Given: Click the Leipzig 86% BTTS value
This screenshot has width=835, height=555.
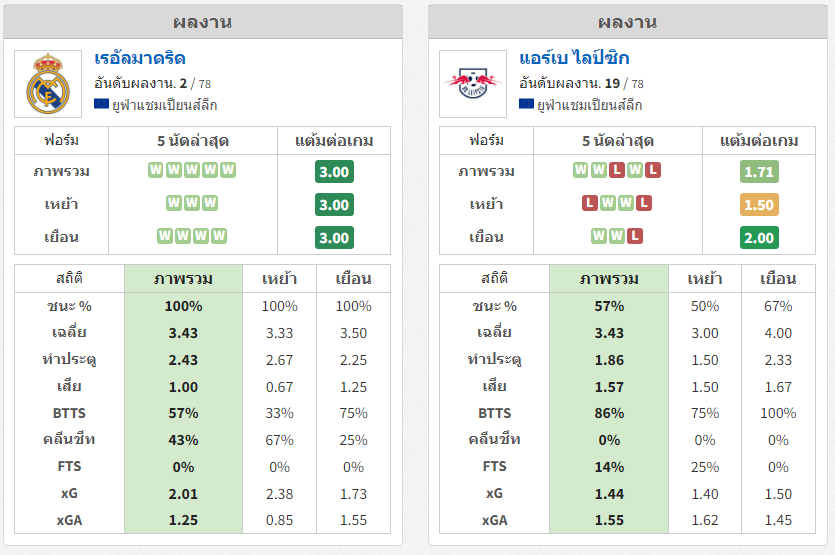Looking at the screenshot, I should point(609,413).
